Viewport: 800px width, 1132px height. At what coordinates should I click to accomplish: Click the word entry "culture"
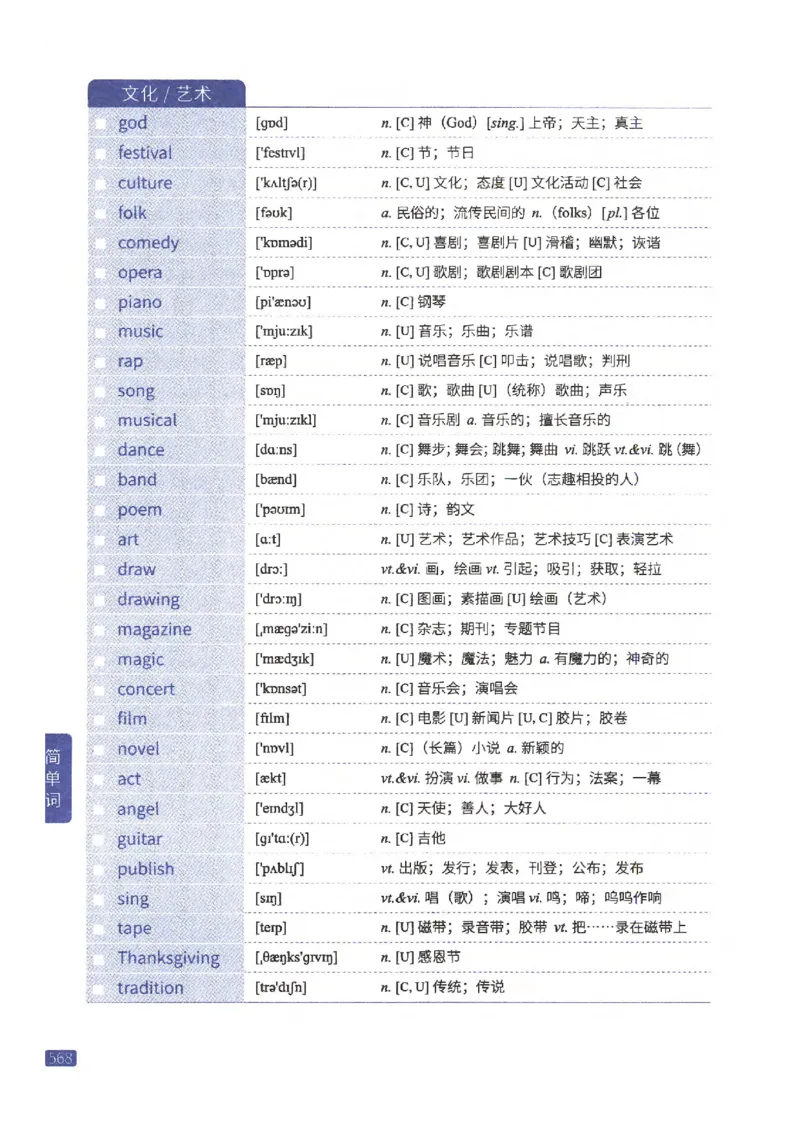pyautogui.click(x=146, y=182)
